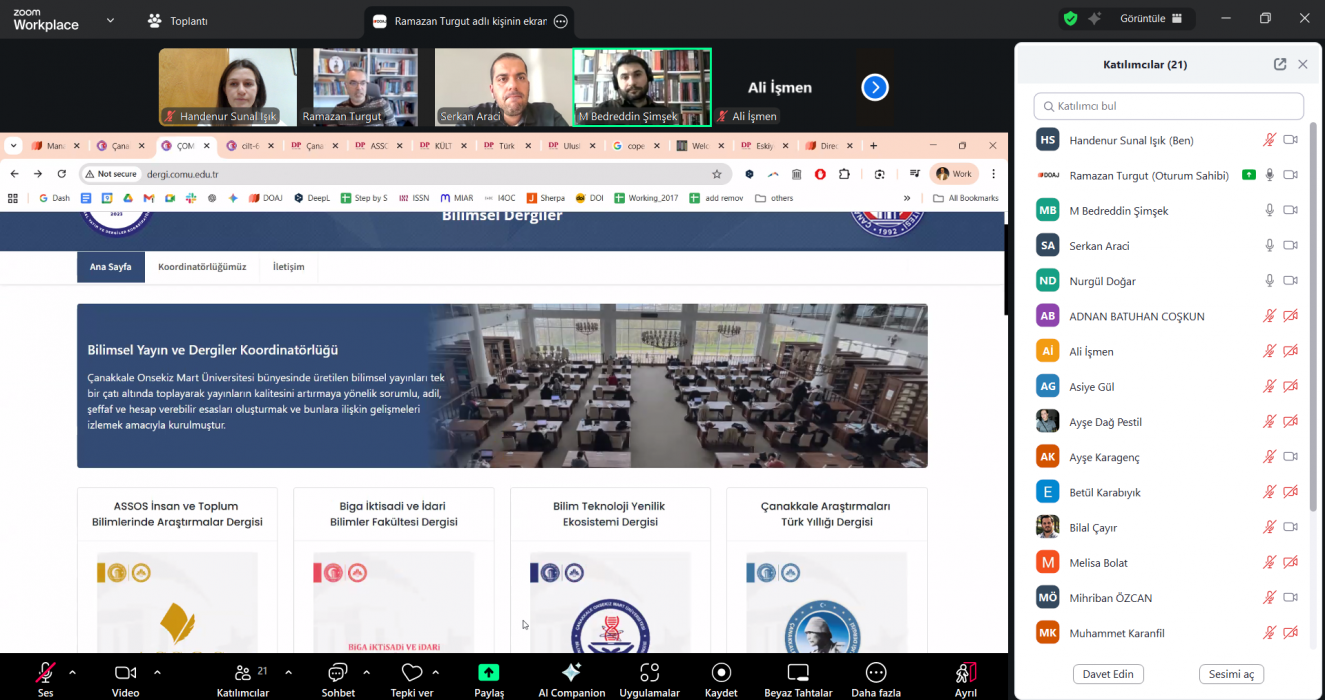Image resolution: width=1325 pixels, height=700 pixels.
Task: Expand the arrow next to Ses
Action: (72, 672)
